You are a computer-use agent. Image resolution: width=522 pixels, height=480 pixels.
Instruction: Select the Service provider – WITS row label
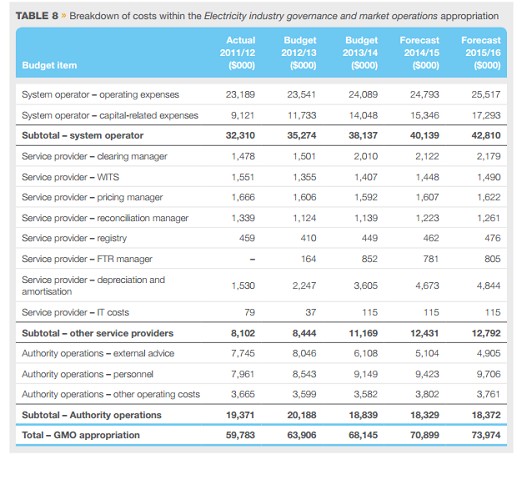click(70, 177)
